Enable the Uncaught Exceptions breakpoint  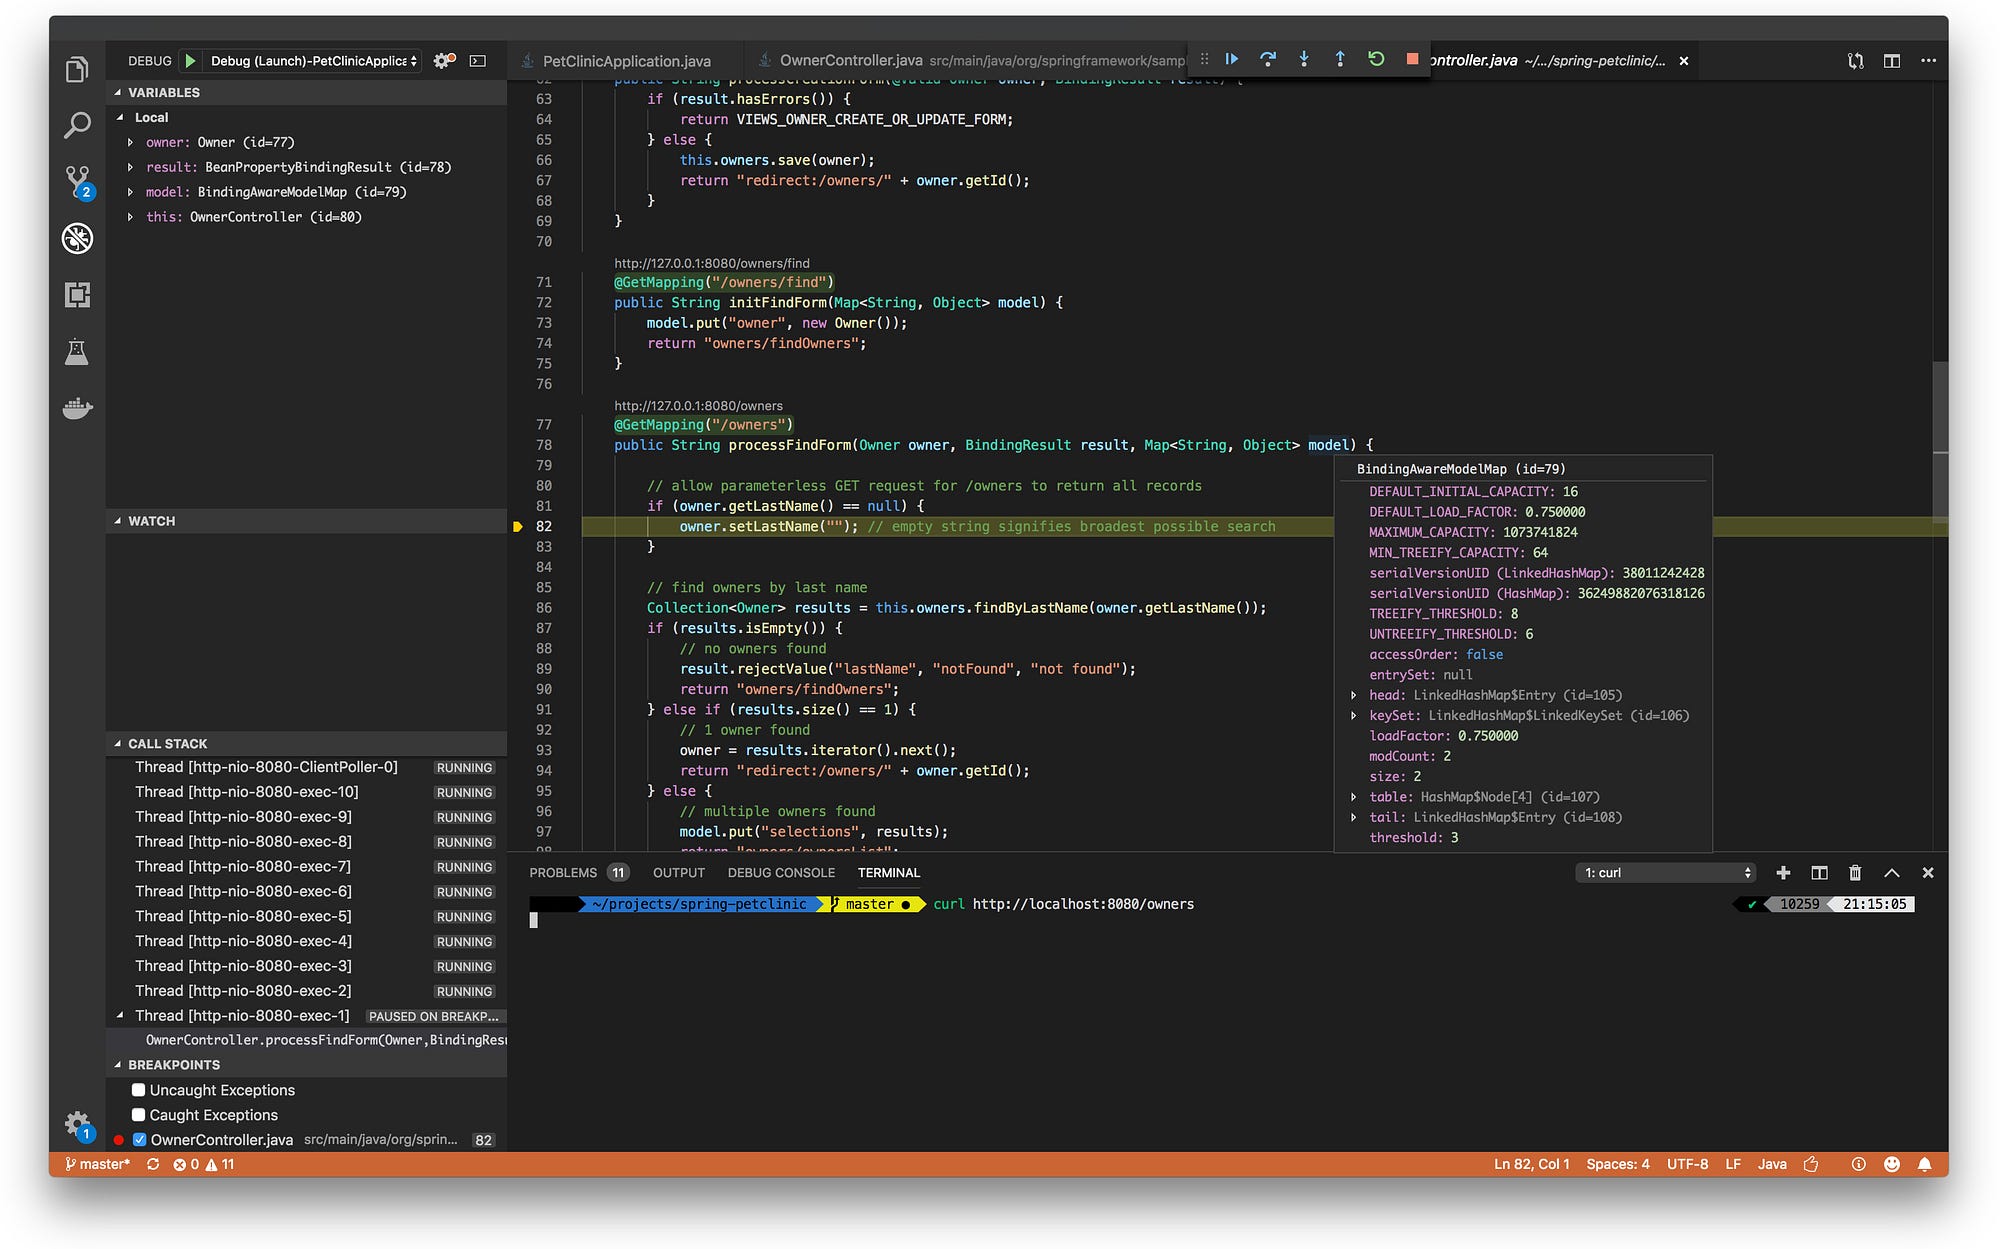click(137, 1090)
